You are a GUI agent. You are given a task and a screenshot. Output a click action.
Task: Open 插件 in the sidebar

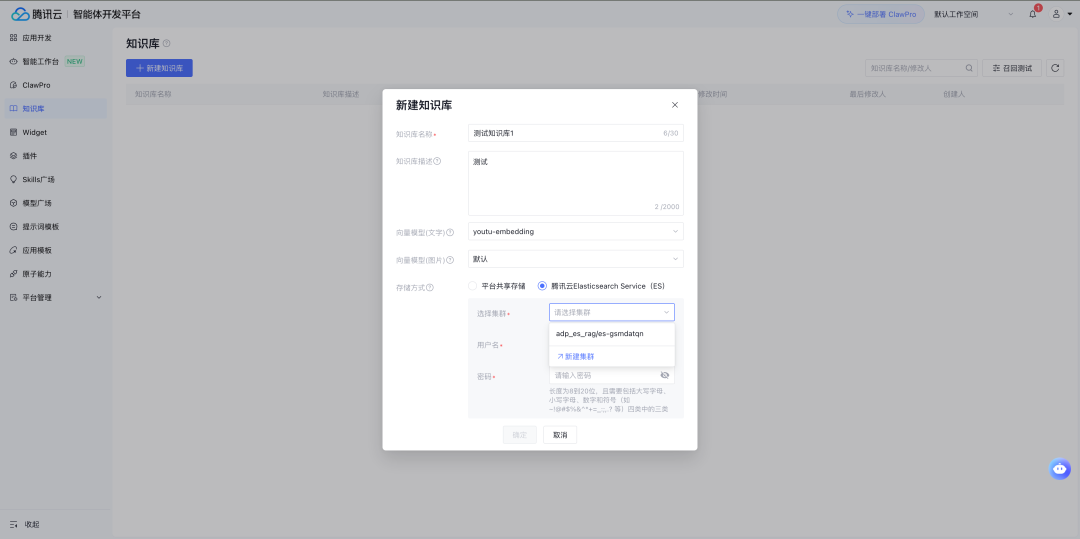tap(55, 156)
